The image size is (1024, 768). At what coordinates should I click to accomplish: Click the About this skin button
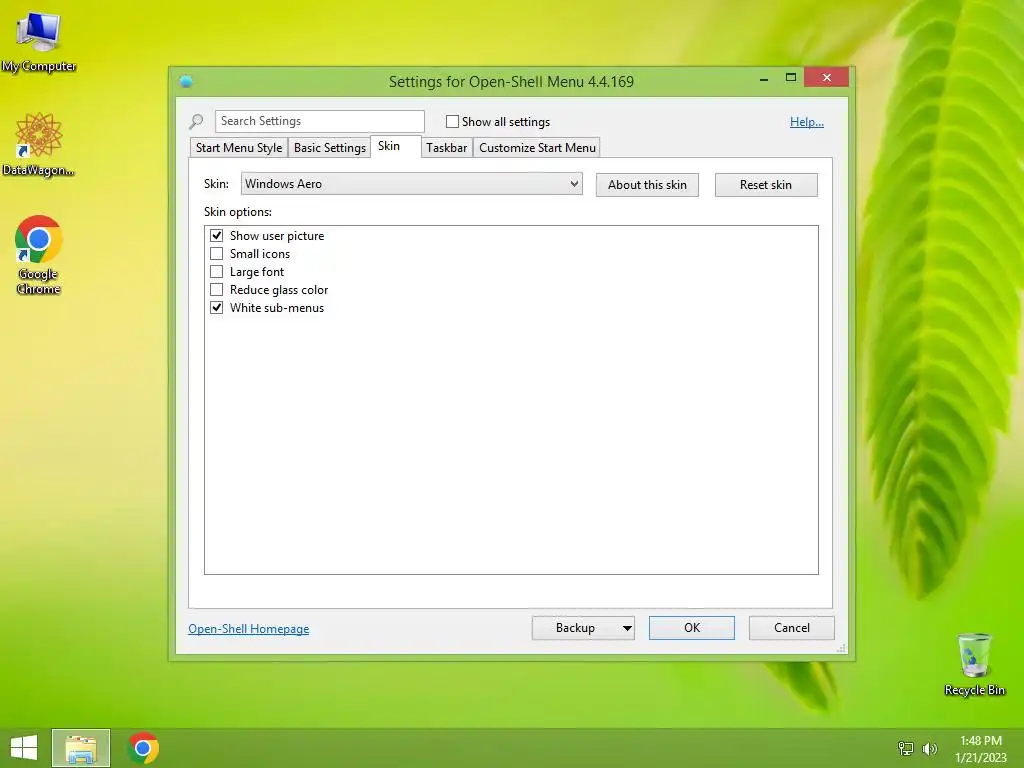click(647, 185)
